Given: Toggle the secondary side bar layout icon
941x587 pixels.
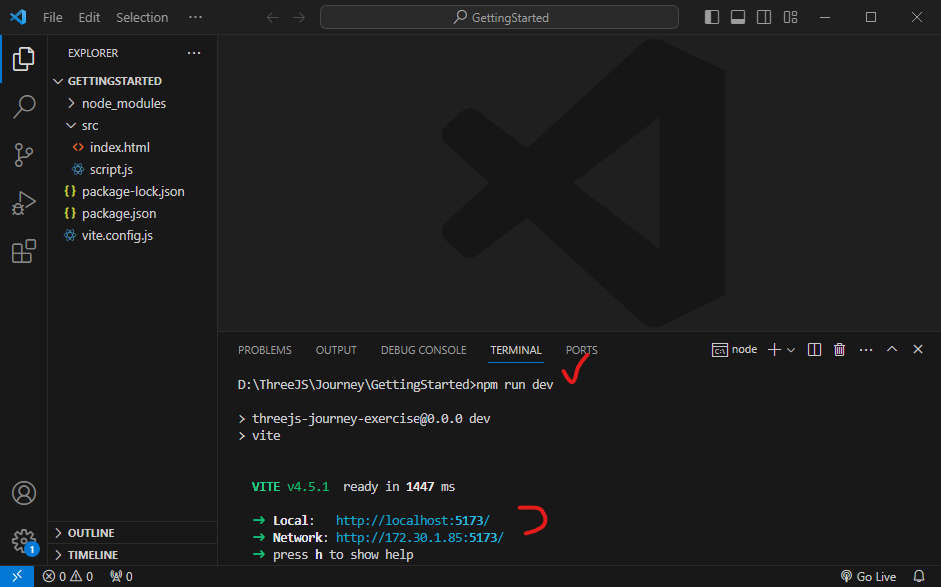Looking at the screenshot, I should (764, 17).
